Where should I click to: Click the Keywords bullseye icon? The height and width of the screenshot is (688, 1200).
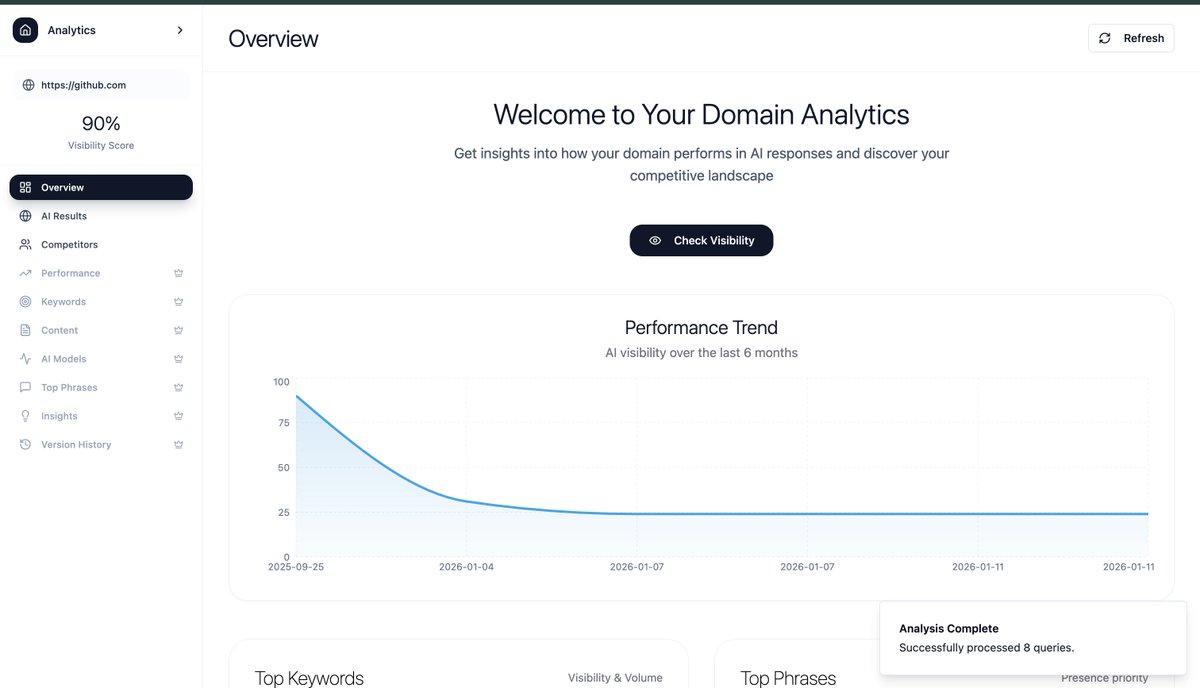24,301
